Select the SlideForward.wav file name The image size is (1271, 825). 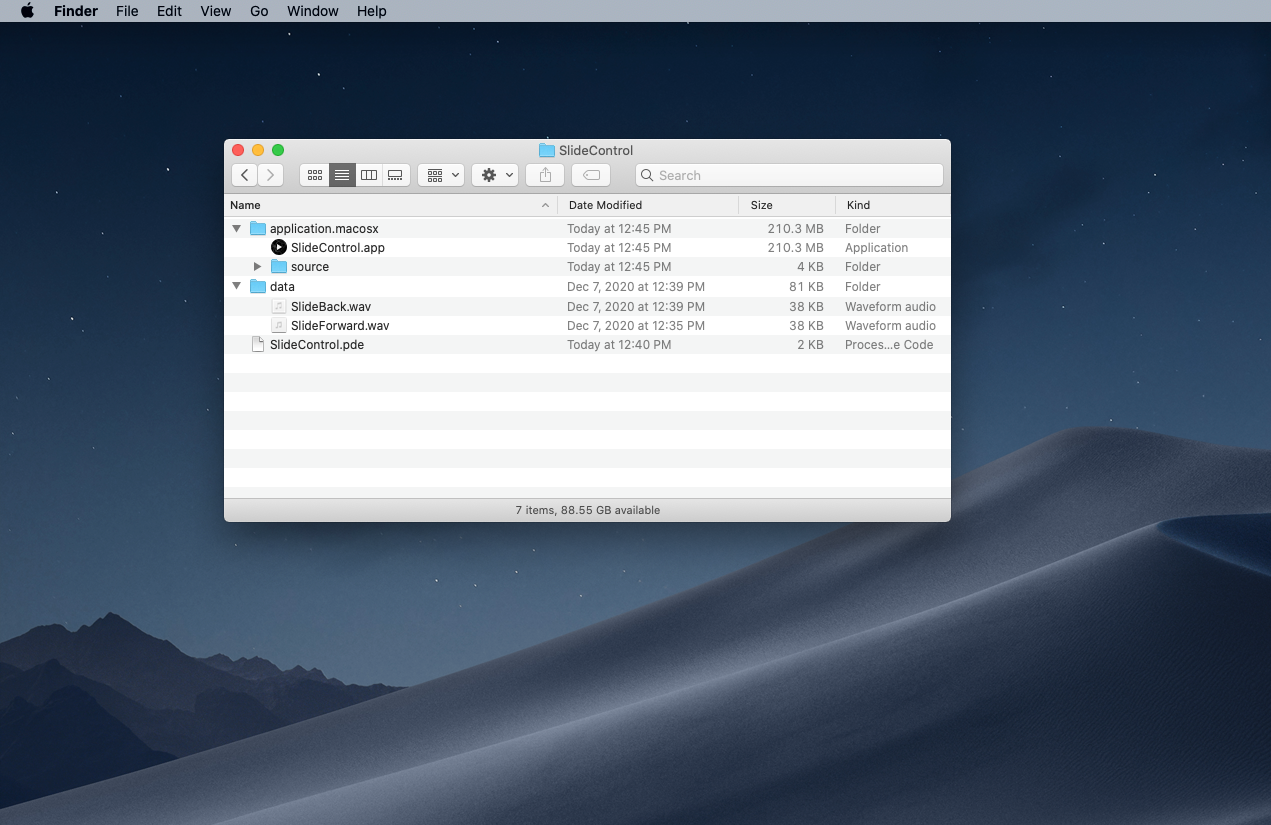click(x=340, y=325)
